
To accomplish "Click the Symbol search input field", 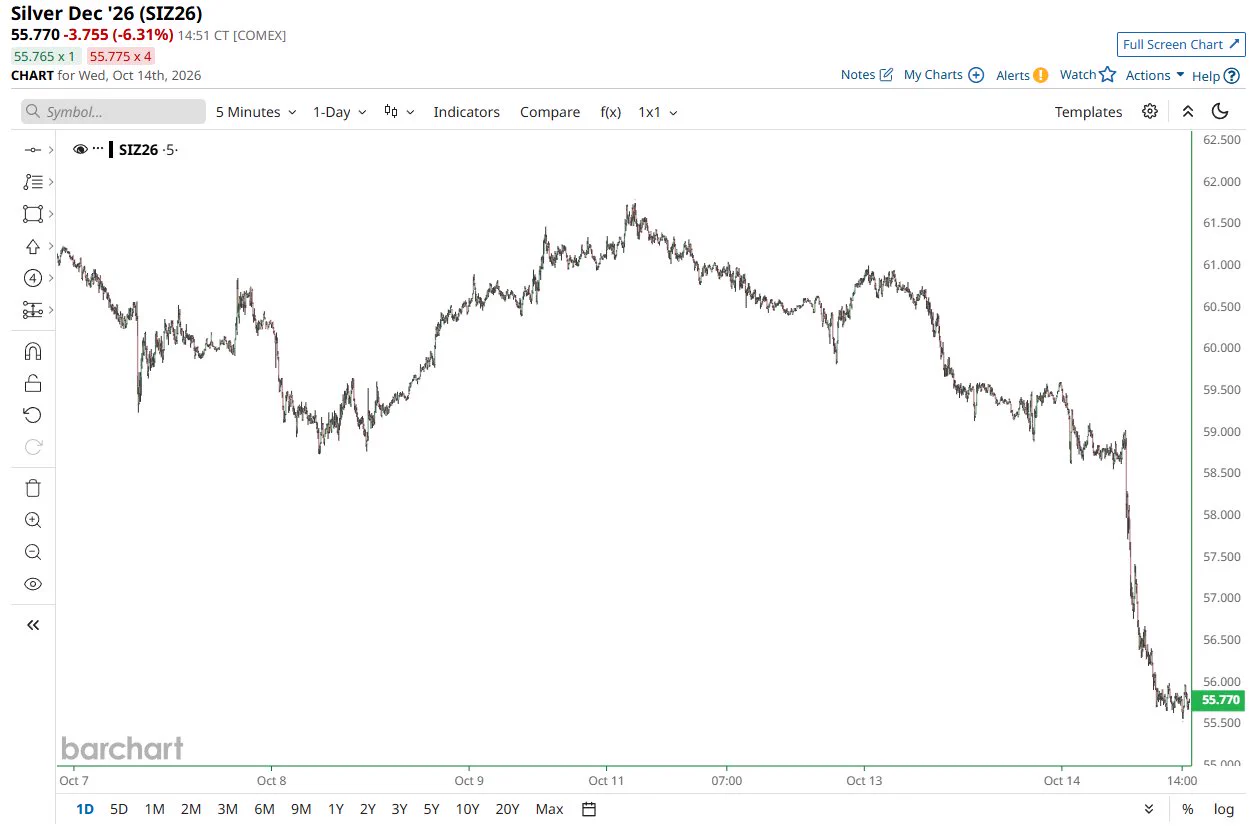I will click(x=113, y=112).
